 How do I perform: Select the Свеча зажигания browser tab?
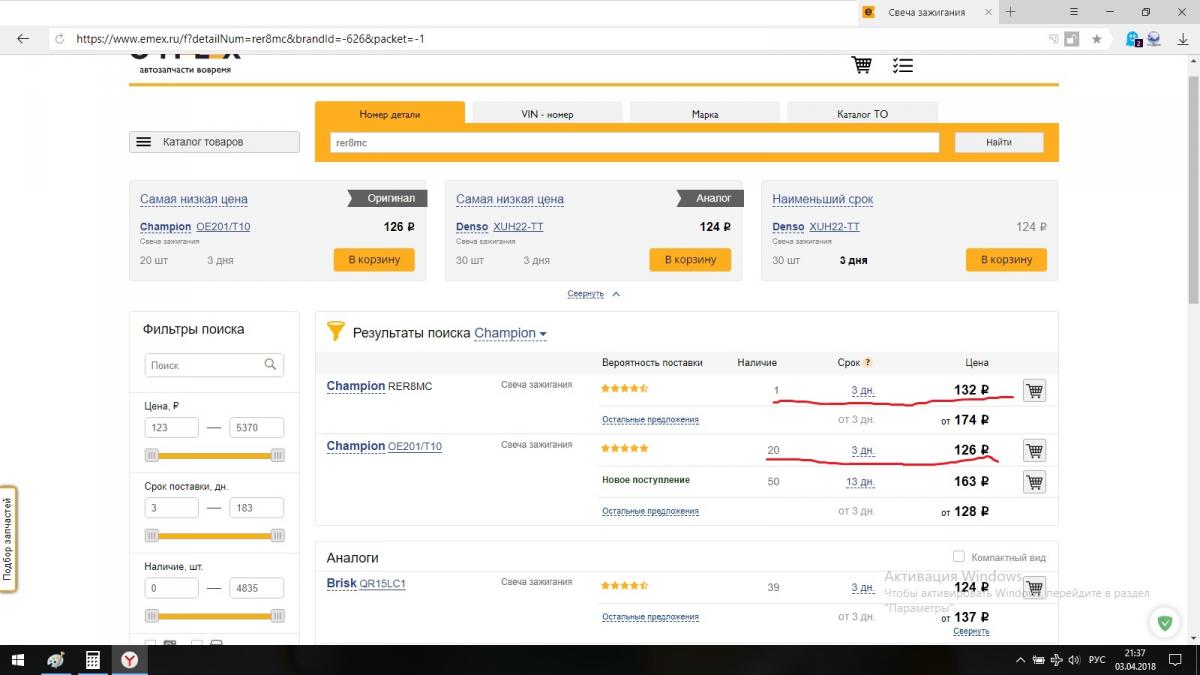(927, 12)
